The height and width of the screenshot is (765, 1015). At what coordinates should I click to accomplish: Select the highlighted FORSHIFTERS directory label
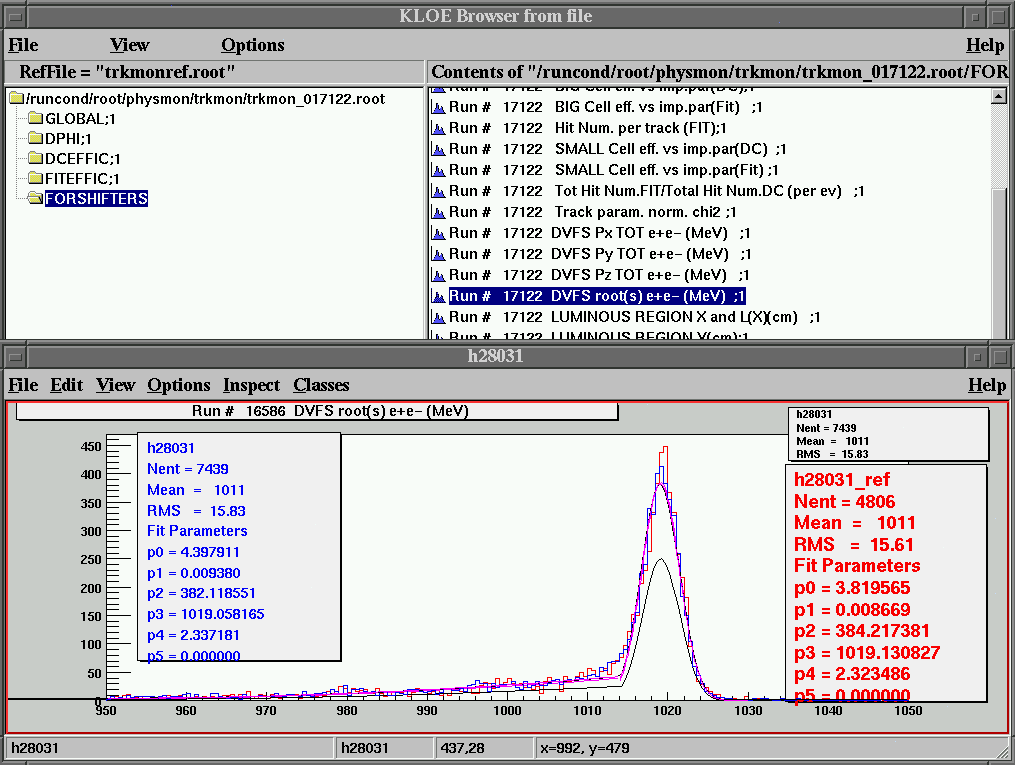tap(96, 198)
